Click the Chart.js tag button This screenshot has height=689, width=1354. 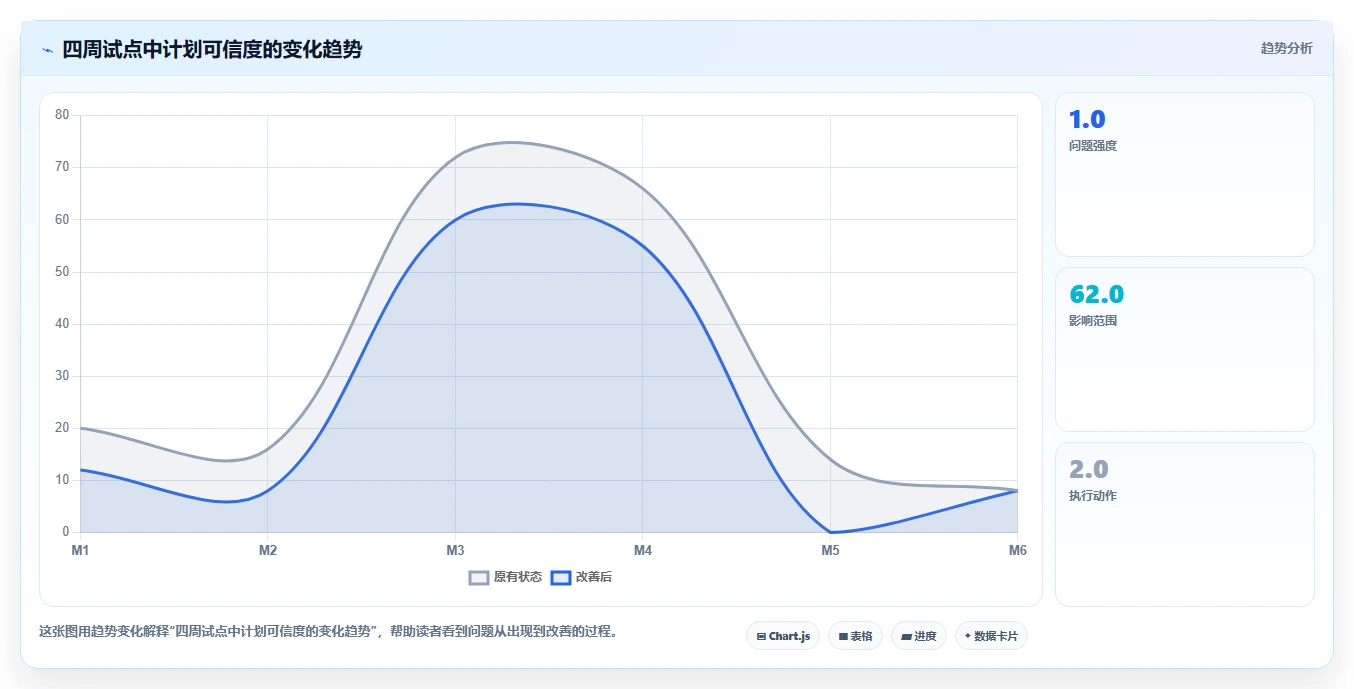point(783,636)
